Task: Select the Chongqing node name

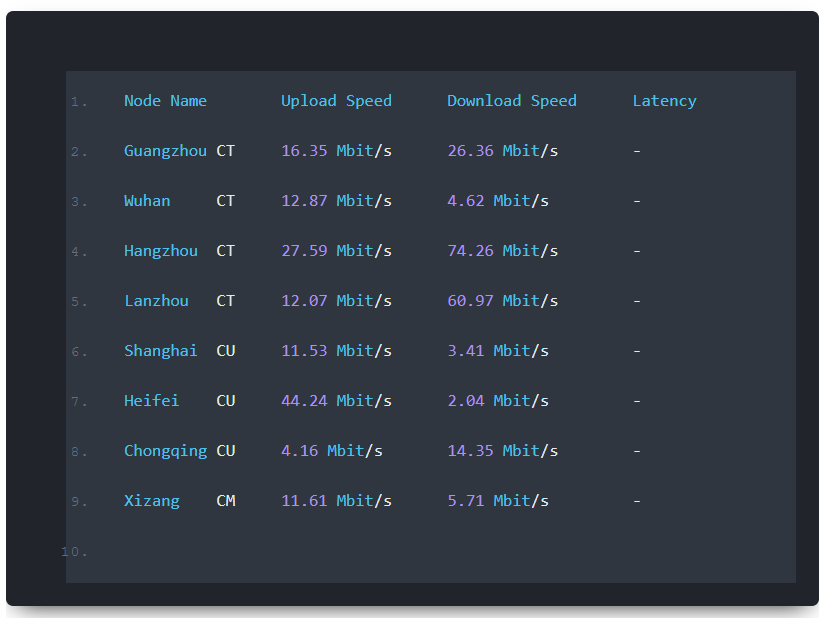Action: [165, 451]
